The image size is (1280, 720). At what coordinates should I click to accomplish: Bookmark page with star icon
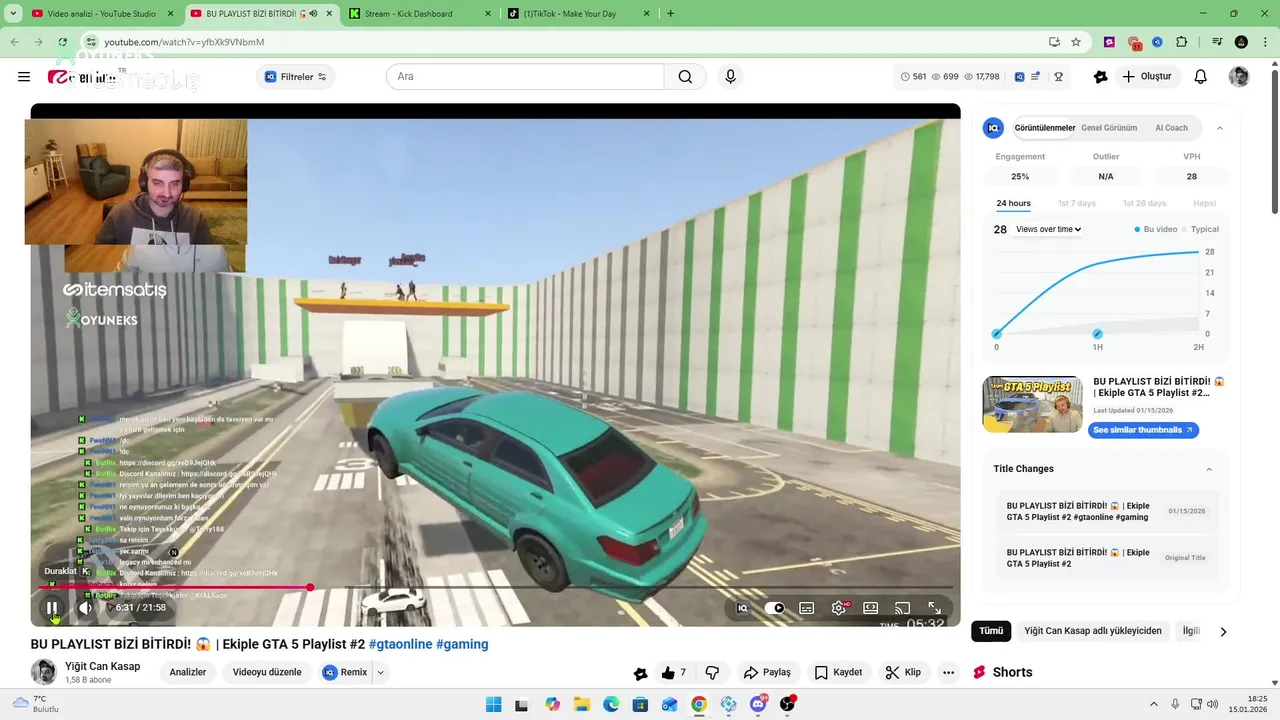coord(1076,42)
